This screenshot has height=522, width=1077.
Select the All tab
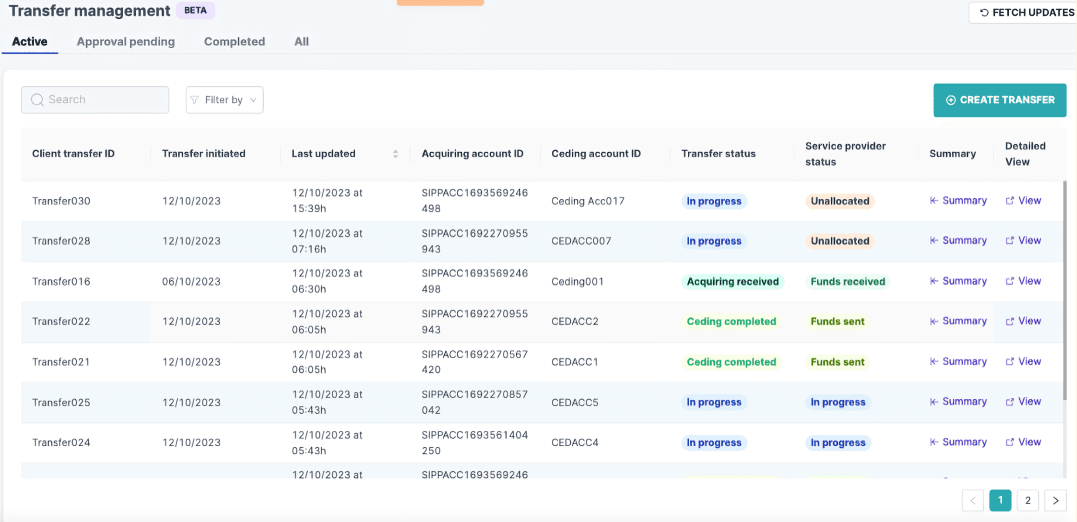(x=301, y=42)
